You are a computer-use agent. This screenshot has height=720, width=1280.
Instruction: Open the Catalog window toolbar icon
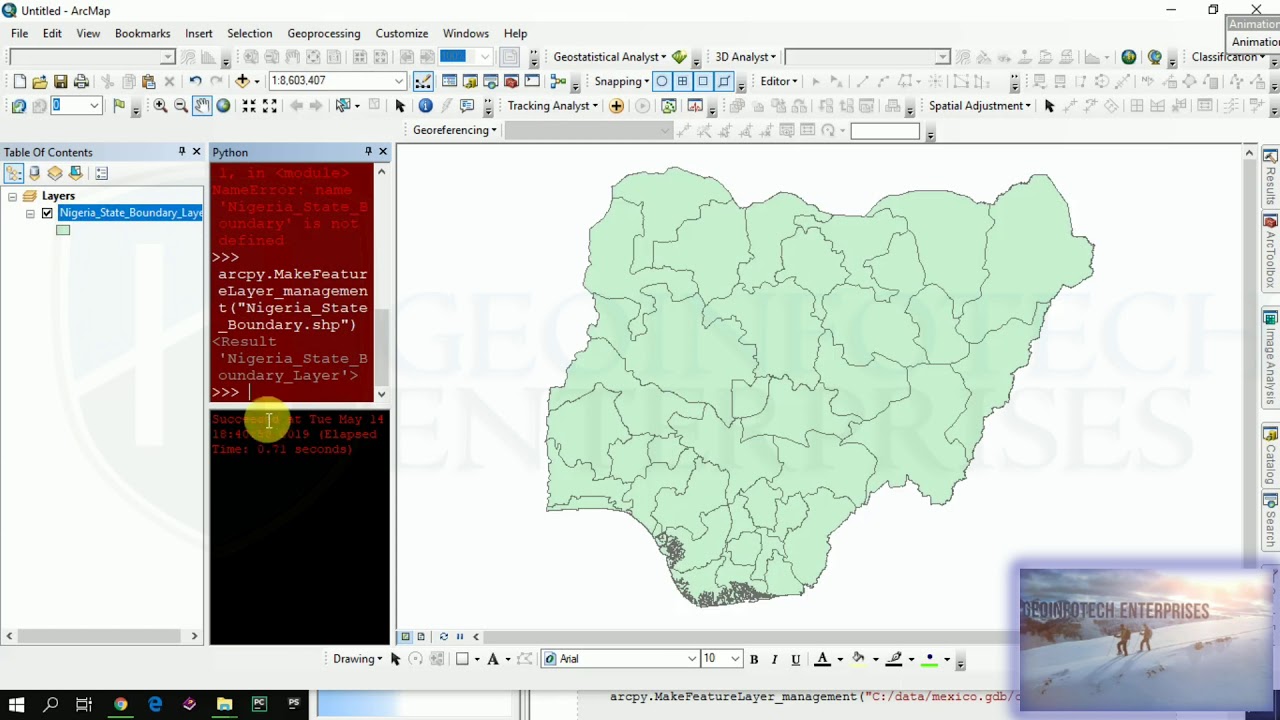point(470,81)
